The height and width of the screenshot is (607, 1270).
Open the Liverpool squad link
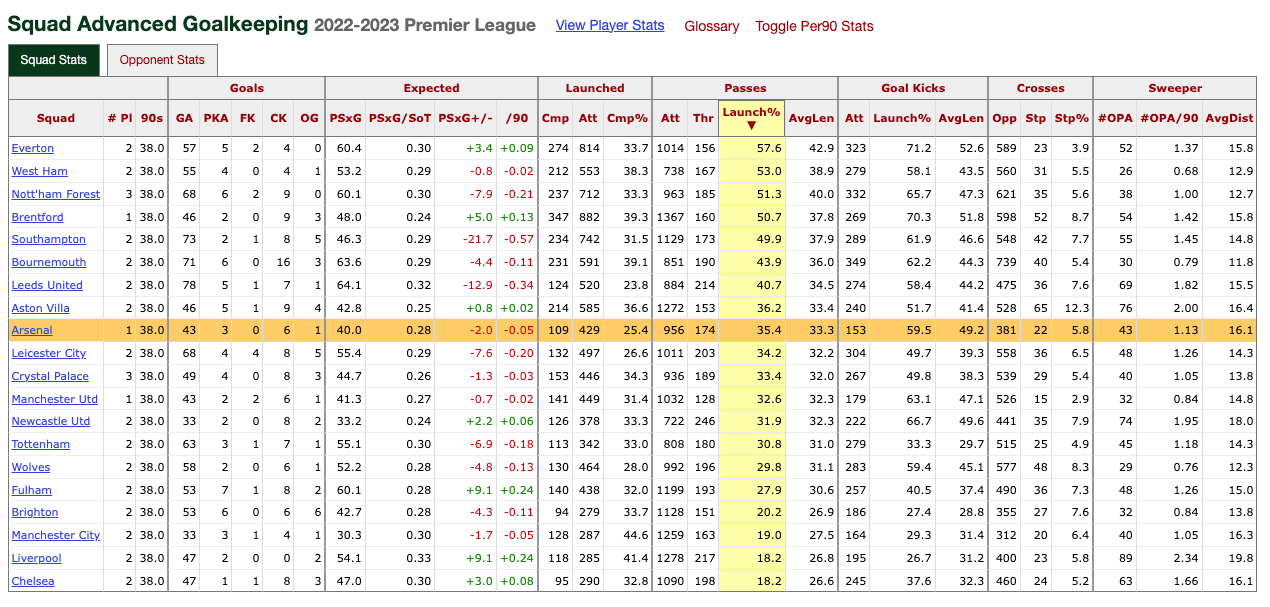click(36, 558)
